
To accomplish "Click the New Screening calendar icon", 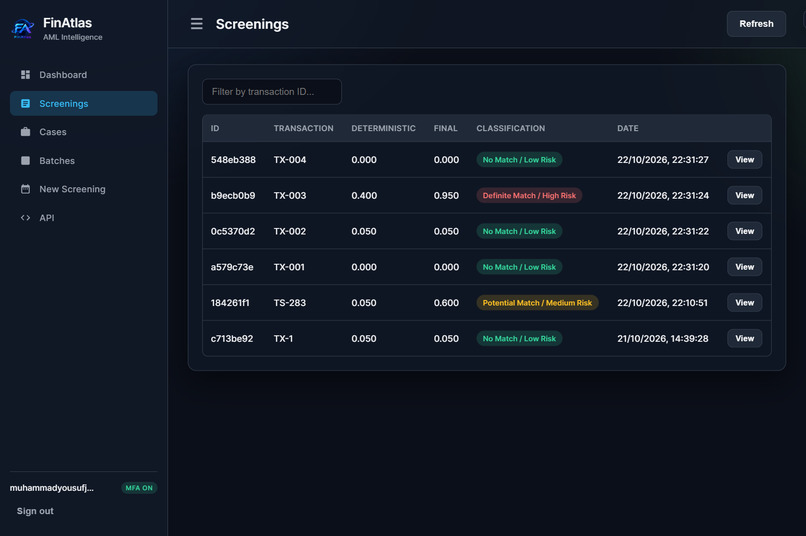I will click(x=25, y=189).
